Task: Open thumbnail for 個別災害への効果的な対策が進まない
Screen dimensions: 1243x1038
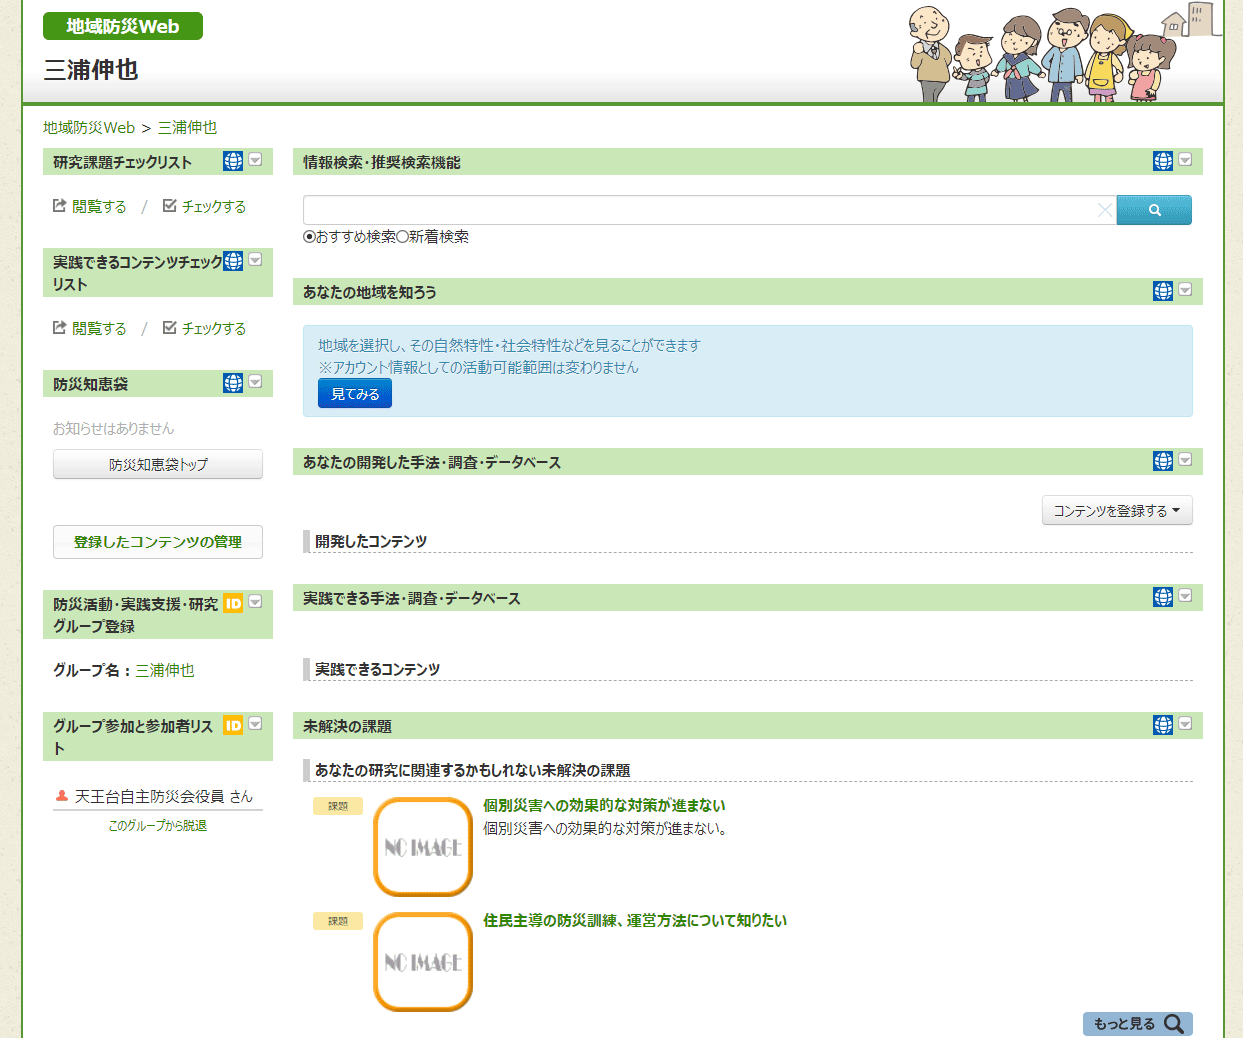Action: [x=423, y=847]
